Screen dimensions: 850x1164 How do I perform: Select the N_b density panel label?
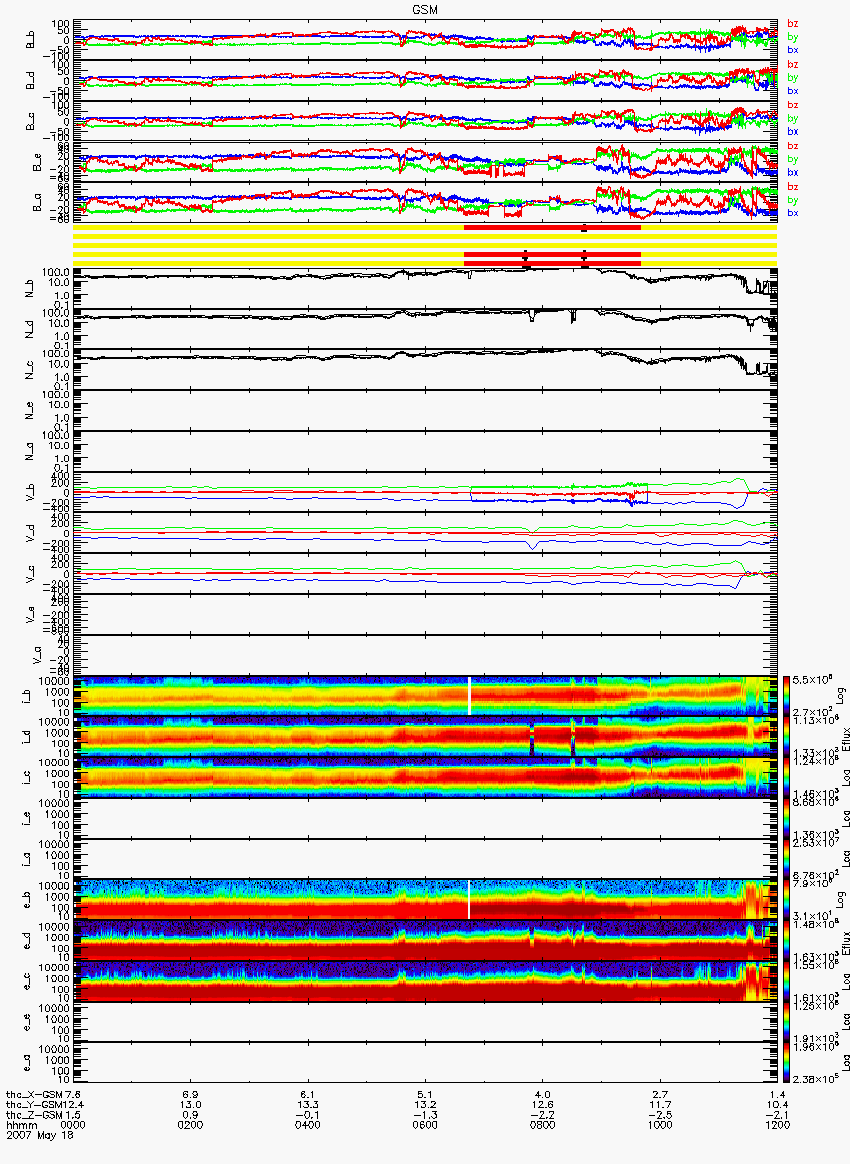[31, 289]
